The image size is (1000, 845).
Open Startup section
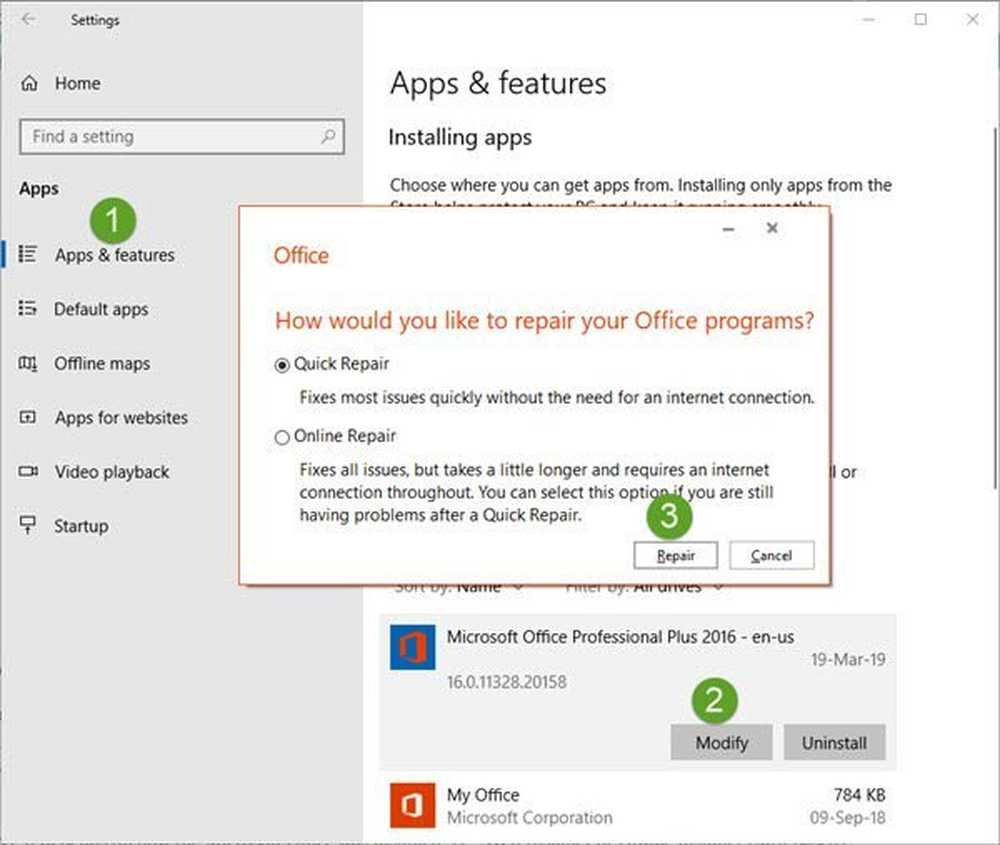(x=81, y=526)
